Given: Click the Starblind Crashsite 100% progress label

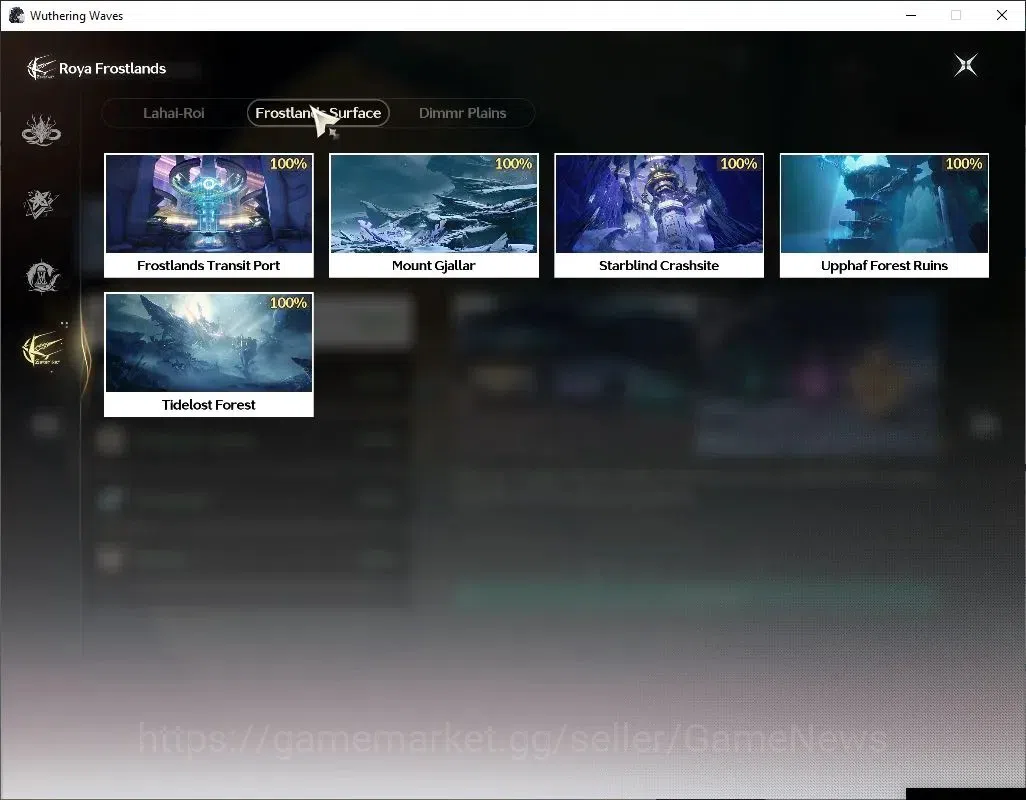Looking at the screenshot, I should click(739, 164).
